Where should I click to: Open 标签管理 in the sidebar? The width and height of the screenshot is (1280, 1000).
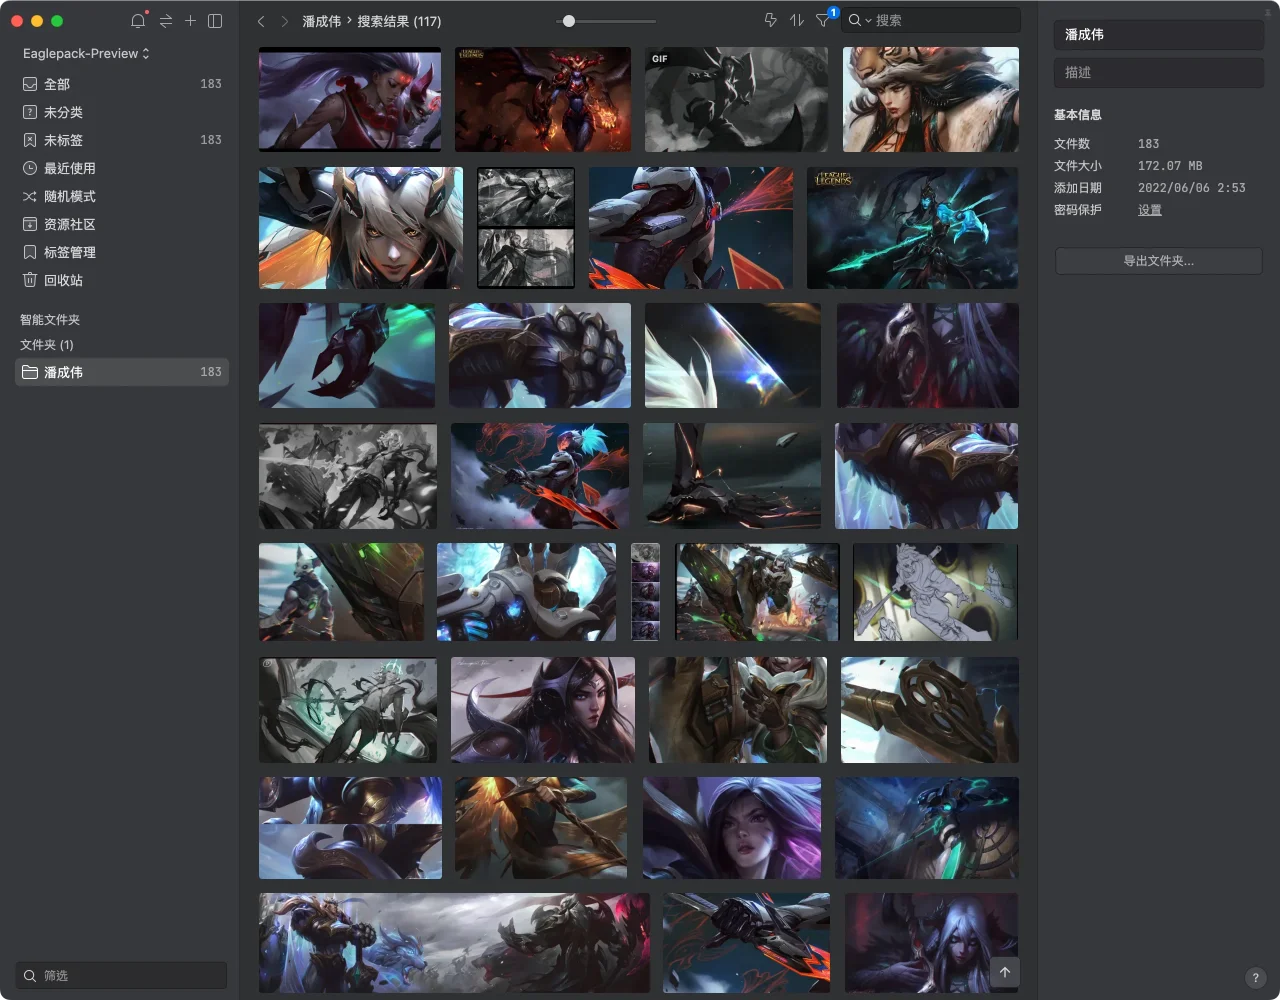[x=122, y=252]
